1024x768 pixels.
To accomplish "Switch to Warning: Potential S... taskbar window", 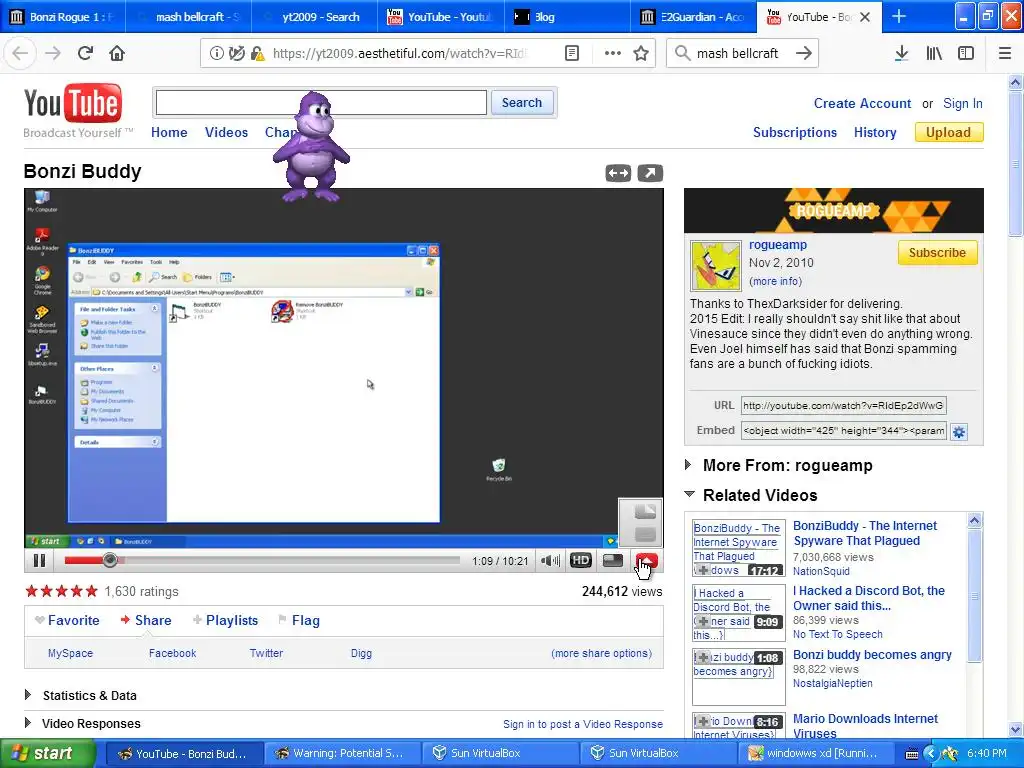I will (x=341, y=754).
